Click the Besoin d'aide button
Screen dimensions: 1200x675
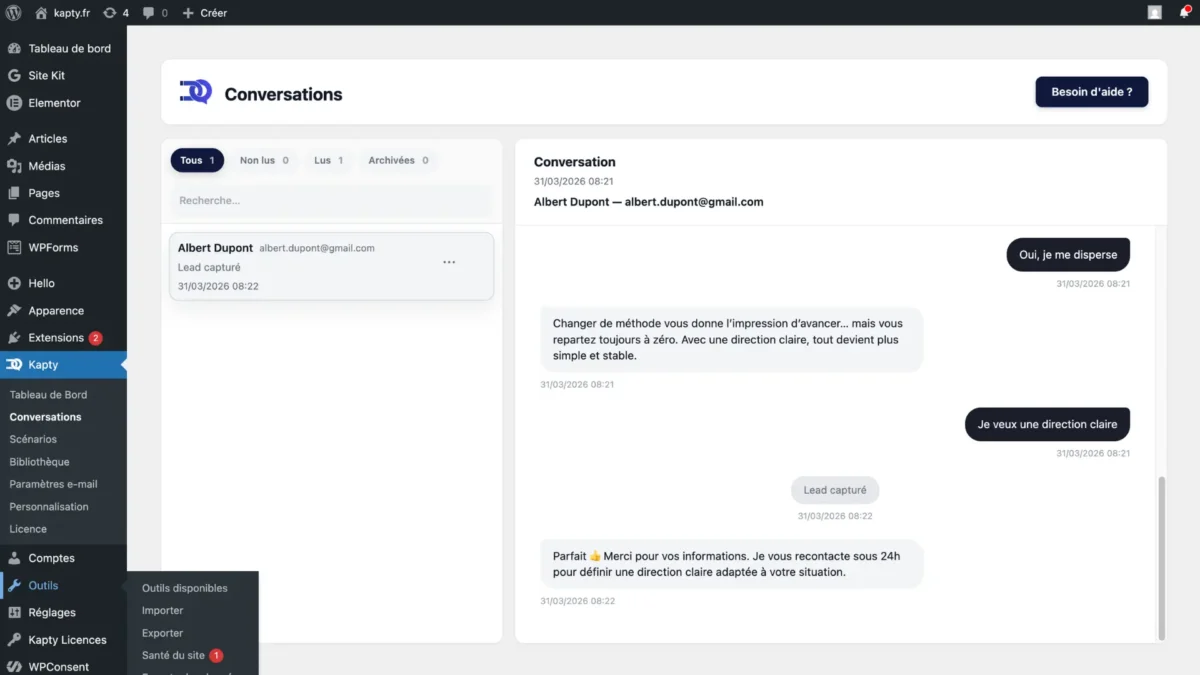tap(1091, 91)
